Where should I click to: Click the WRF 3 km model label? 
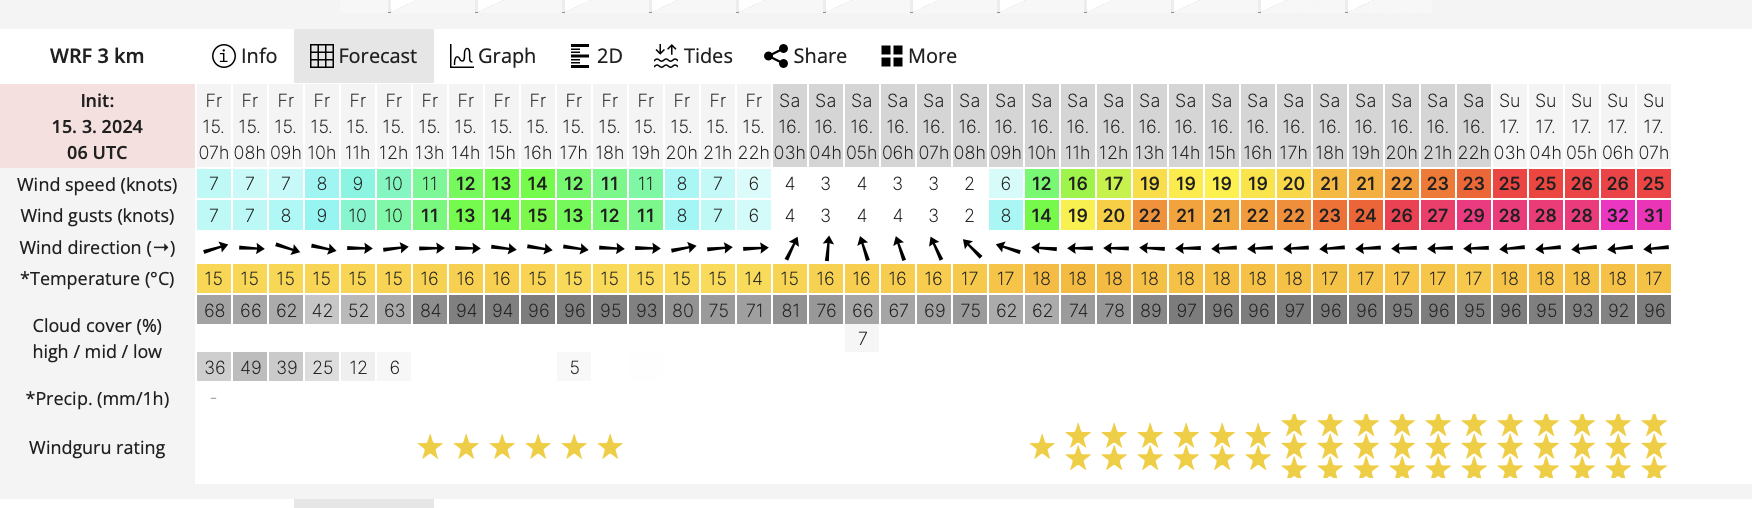pos(97,56)
